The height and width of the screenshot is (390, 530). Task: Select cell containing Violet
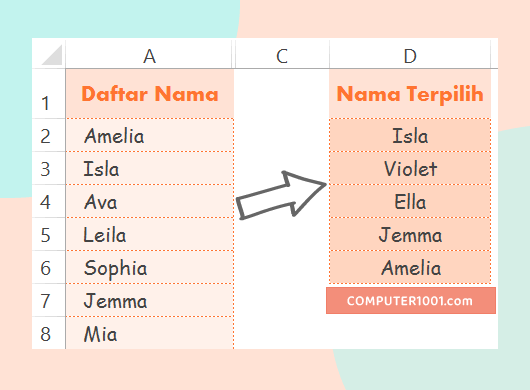410,168
